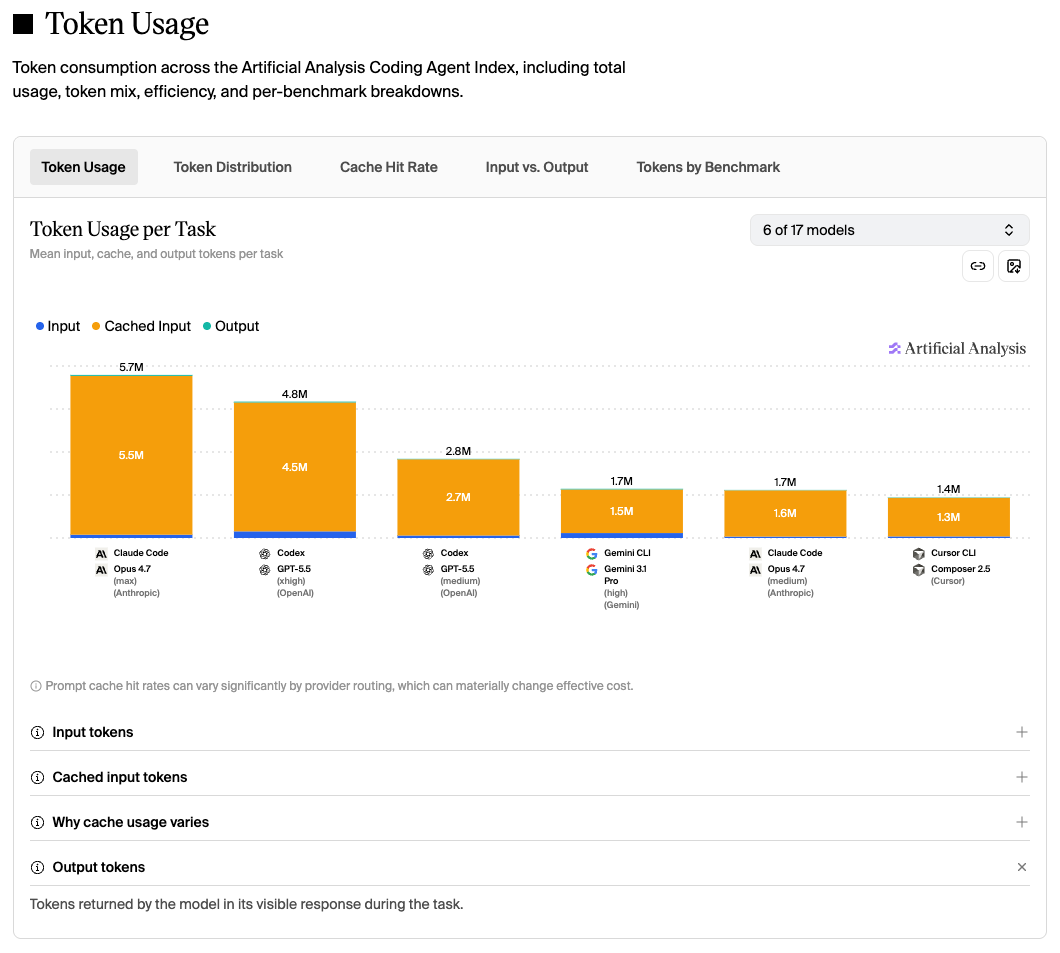This screenshot has height=953, width=1060.
Task: Switch to Token Distribution tab
Action: [x=233, y=167]
